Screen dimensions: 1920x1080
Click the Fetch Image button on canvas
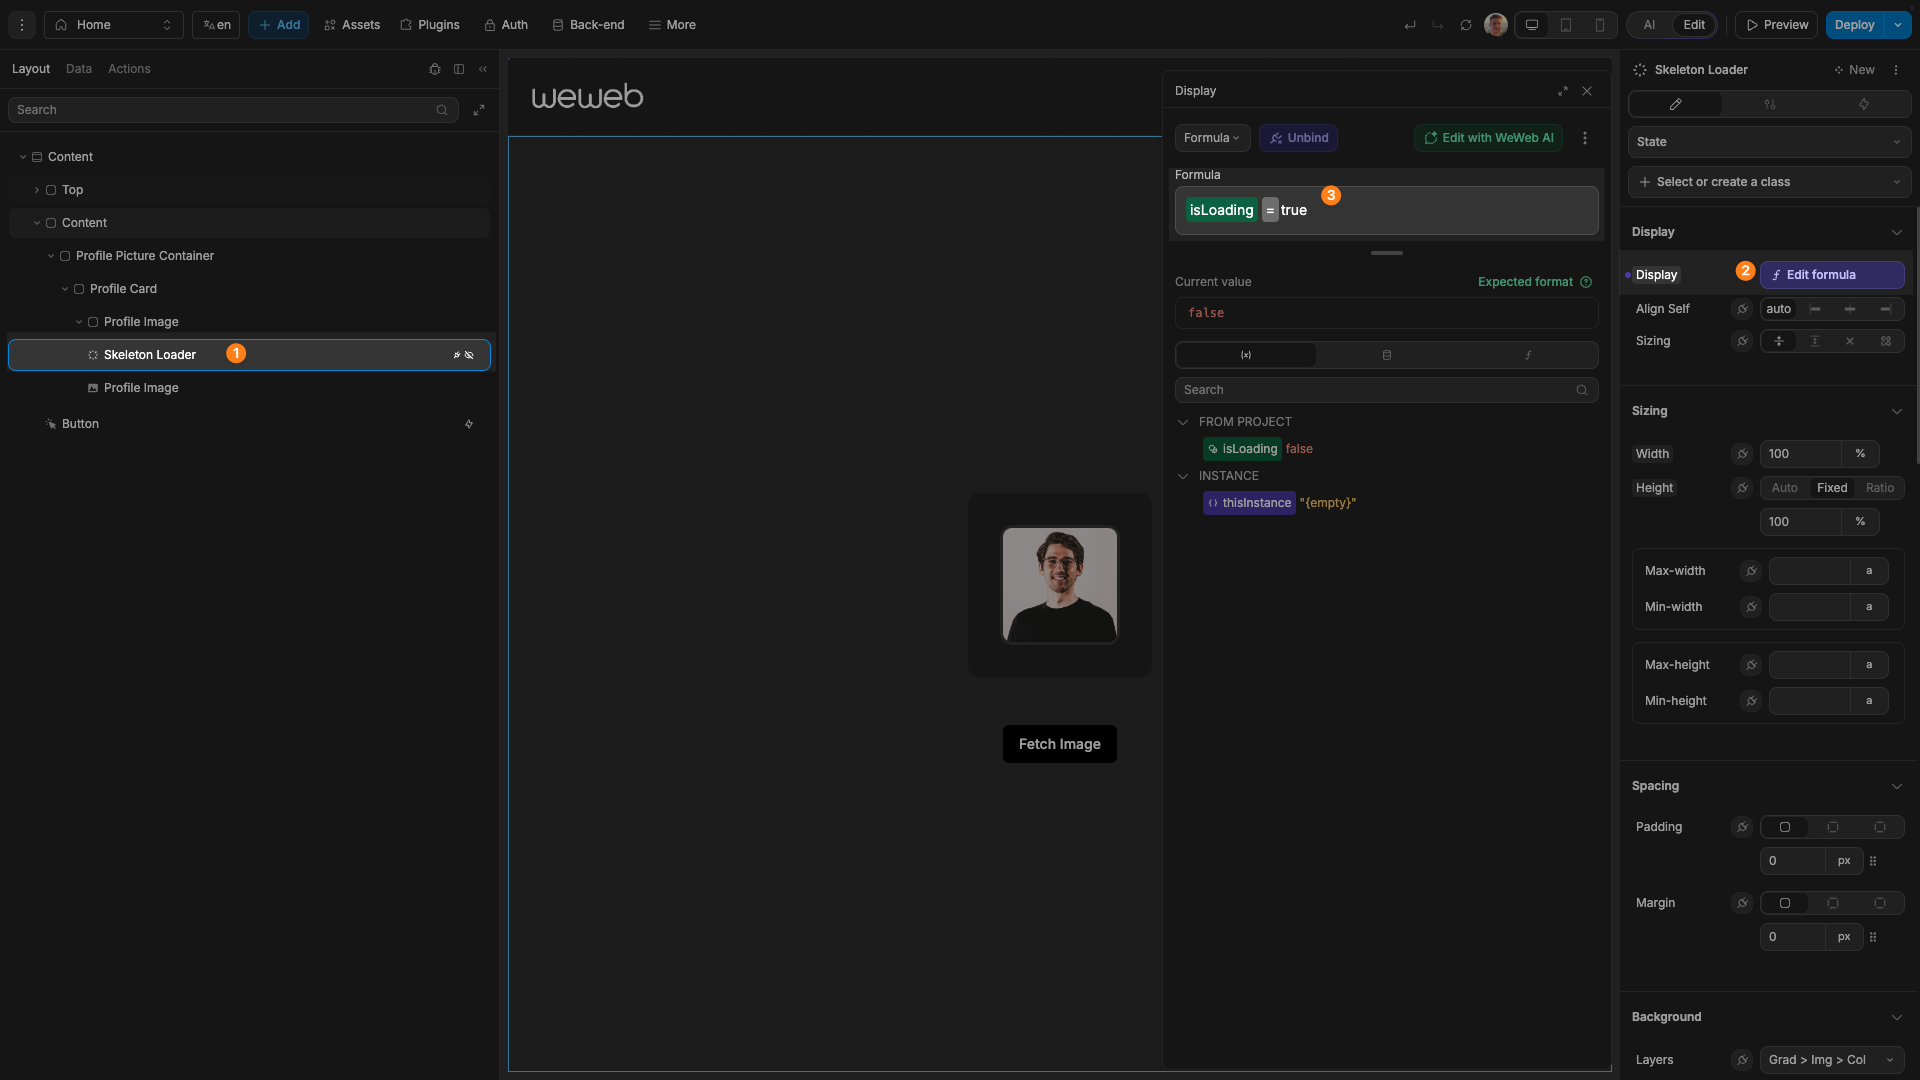(1059, 744)
